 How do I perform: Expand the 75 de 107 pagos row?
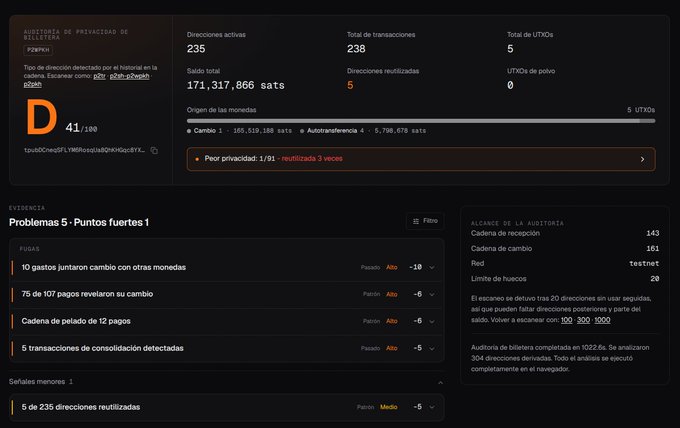pyautogui.click(x=432, y=294)
